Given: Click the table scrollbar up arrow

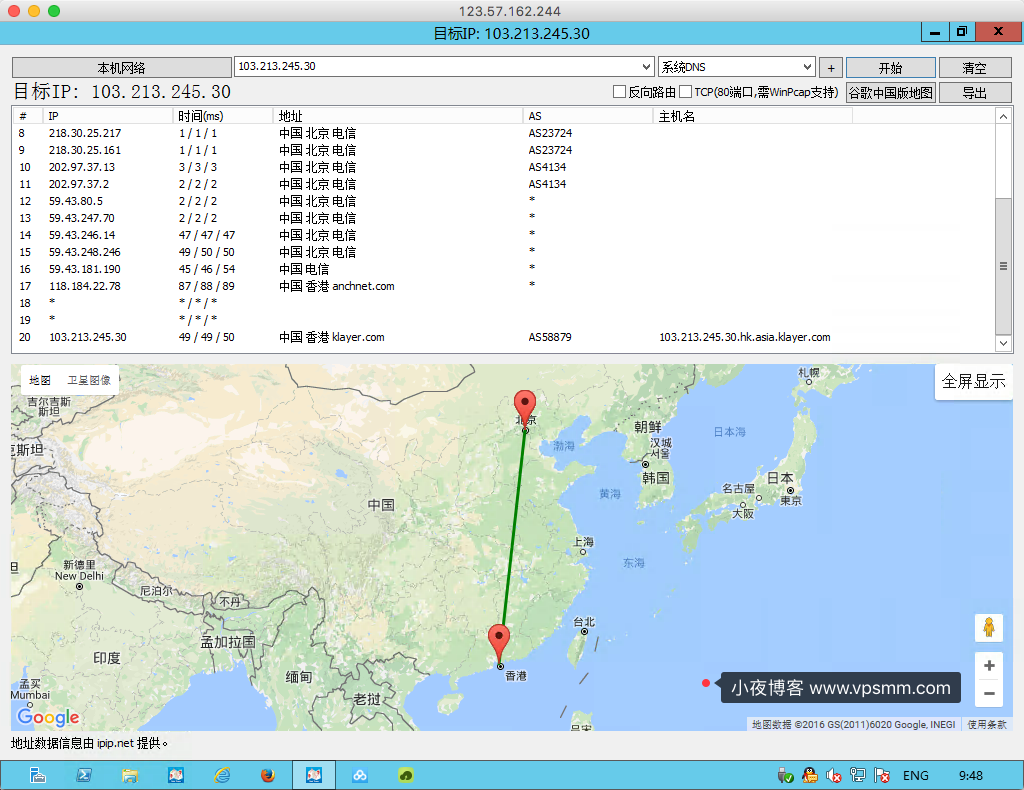Looking at the screenshot, I should click(x=1003, y=116).
